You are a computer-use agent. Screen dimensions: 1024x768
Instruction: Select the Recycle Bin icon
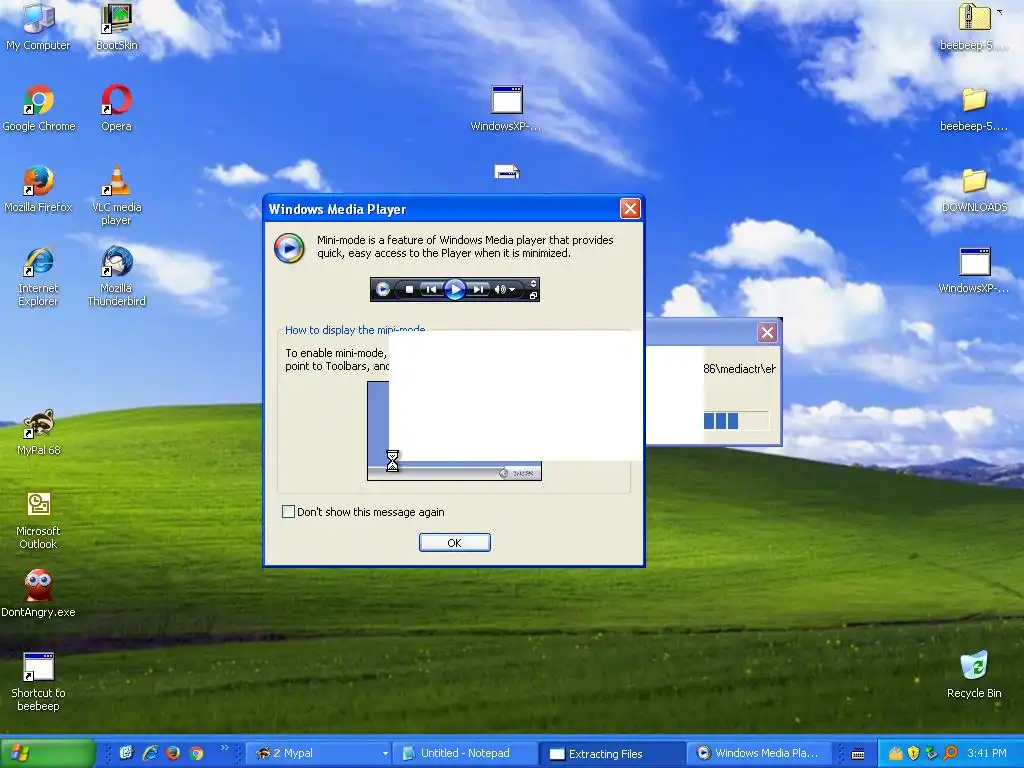coord(974,675)
